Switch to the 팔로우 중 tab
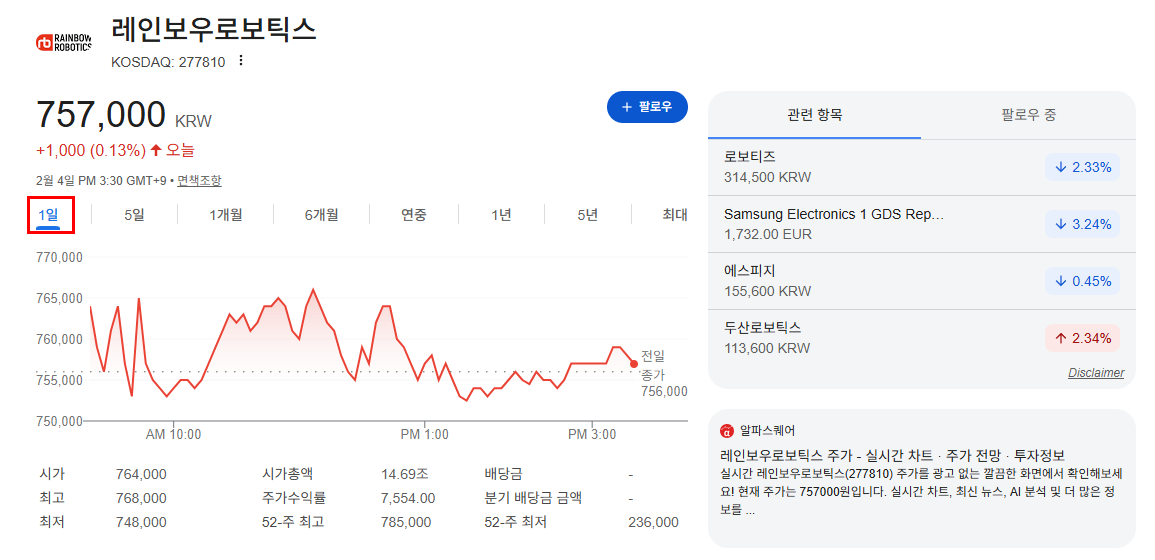The width and height of the screenshot is (1155, 560). pos(1029,115)
